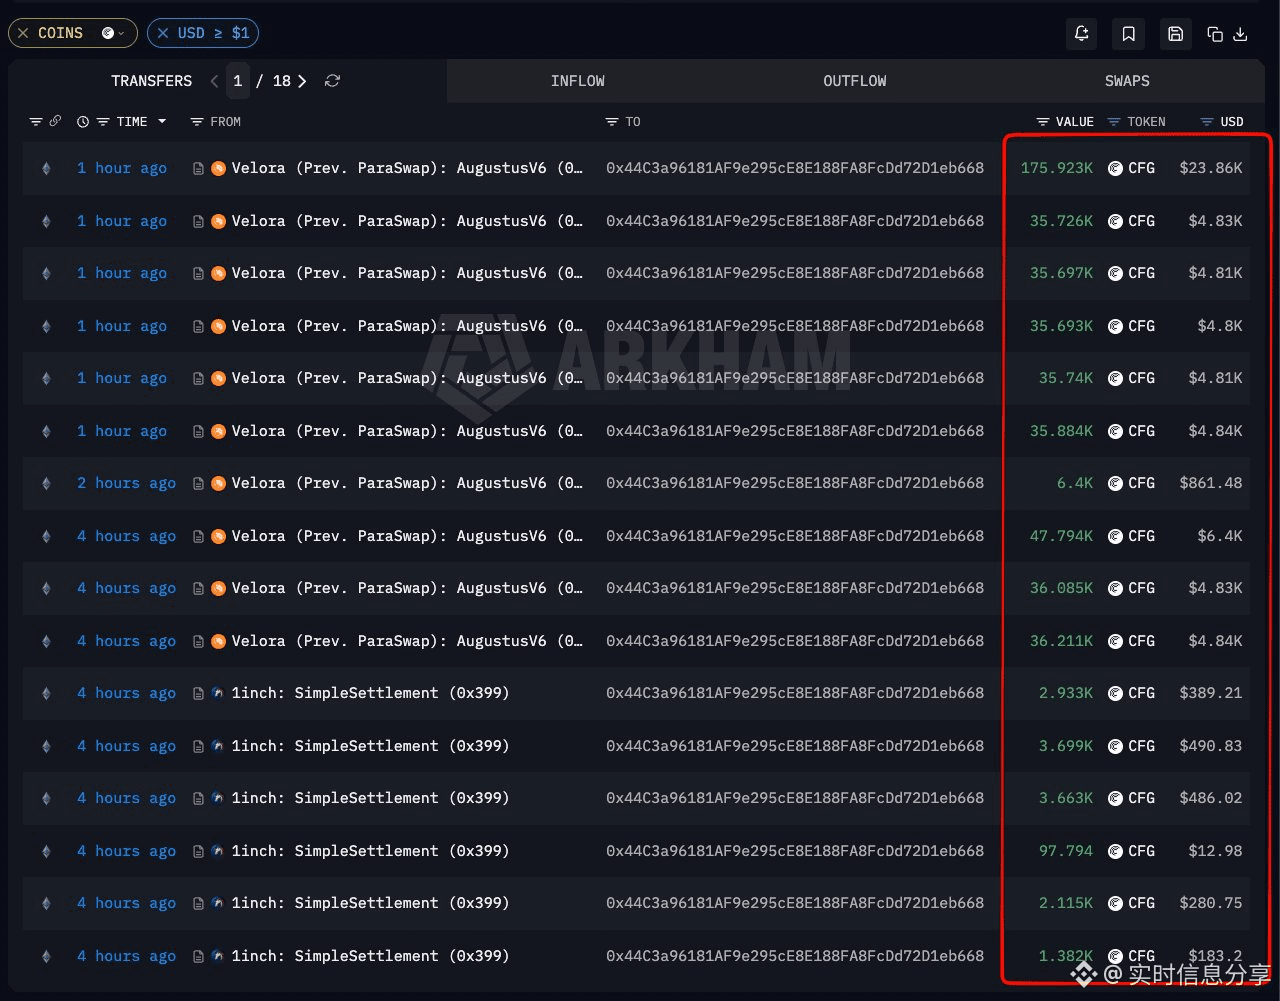Viewport: 1280px width, 1001px height.
Task: Click the contract document icon in the 35.884K row
Action: (x=199, y=431)
